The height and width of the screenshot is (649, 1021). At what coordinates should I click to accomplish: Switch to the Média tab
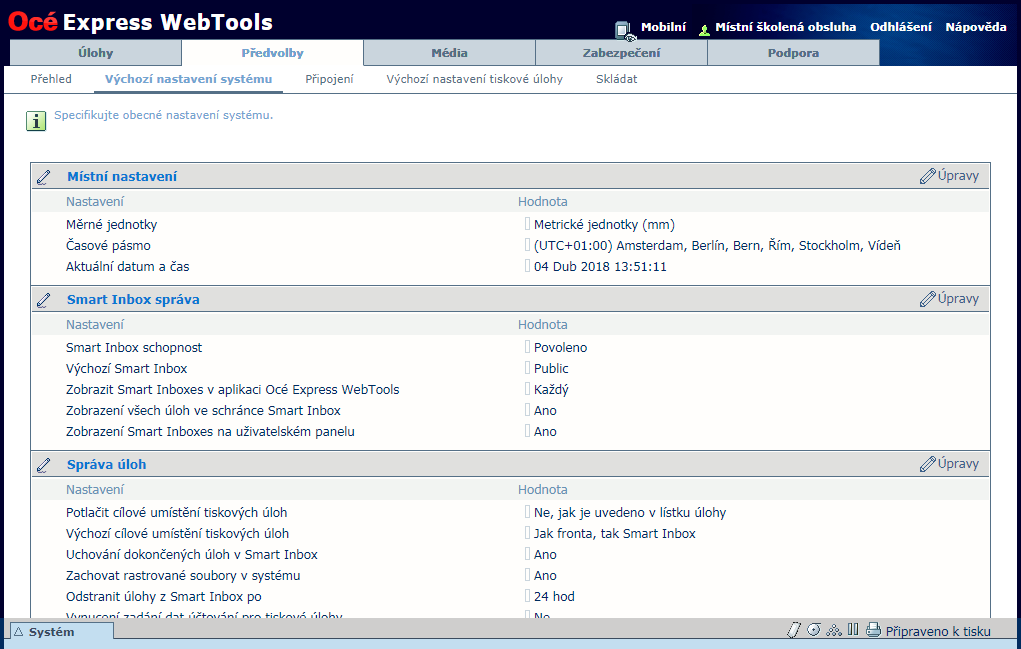tap(449, 53)
